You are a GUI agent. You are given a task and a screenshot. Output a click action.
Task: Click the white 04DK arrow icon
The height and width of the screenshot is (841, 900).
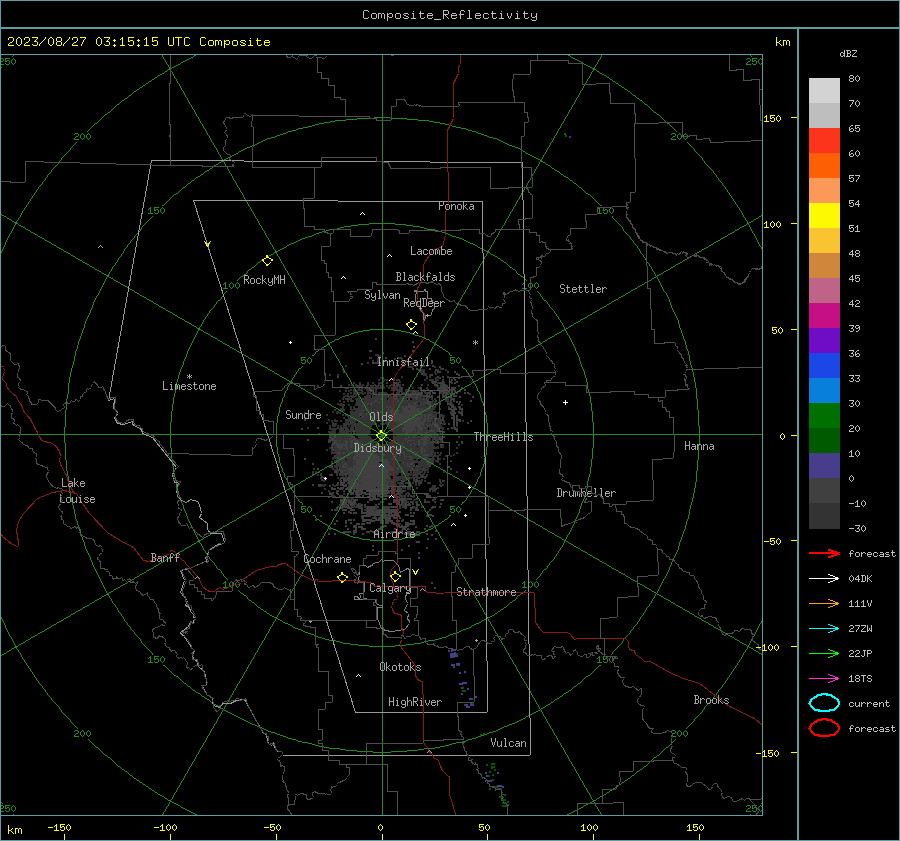(x=824, y=578)
